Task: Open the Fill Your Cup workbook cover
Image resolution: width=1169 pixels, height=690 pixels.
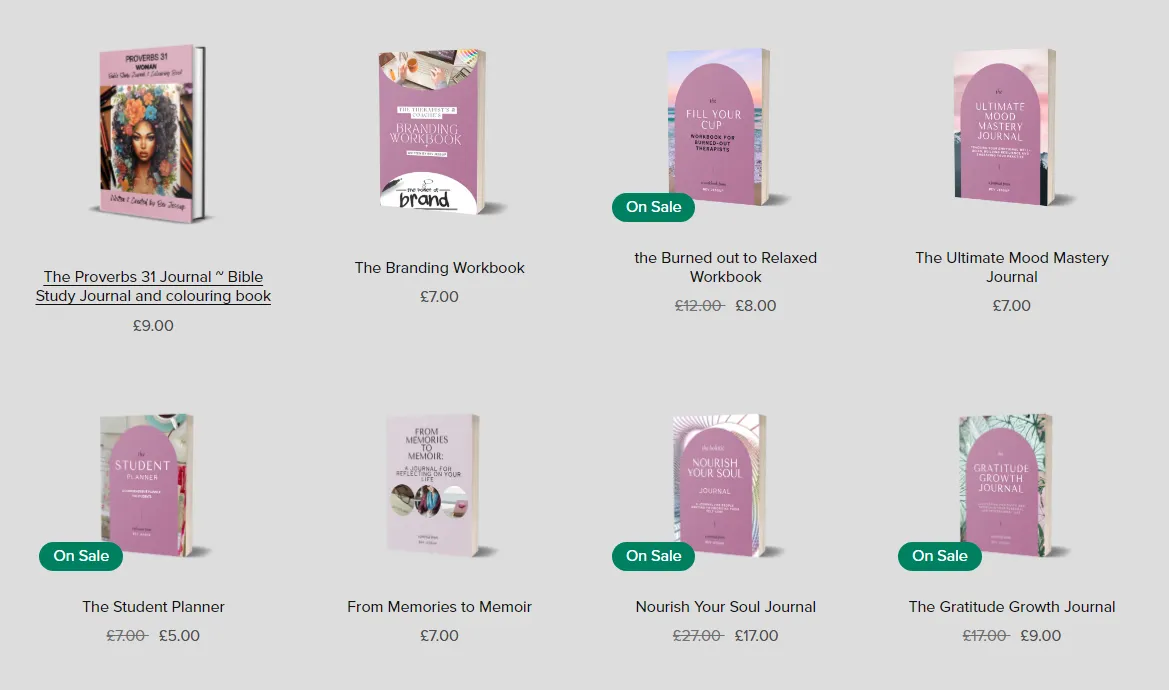Action: 725,127
